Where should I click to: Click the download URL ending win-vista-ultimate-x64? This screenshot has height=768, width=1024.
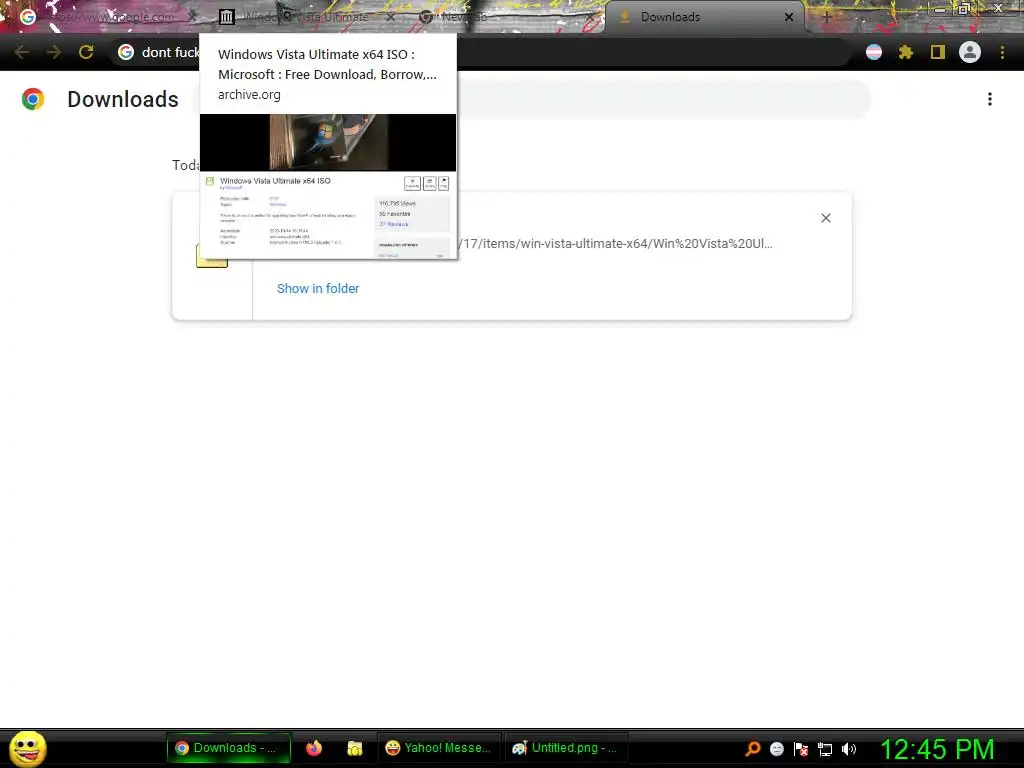pyautogui.click(x=615, y=244)
